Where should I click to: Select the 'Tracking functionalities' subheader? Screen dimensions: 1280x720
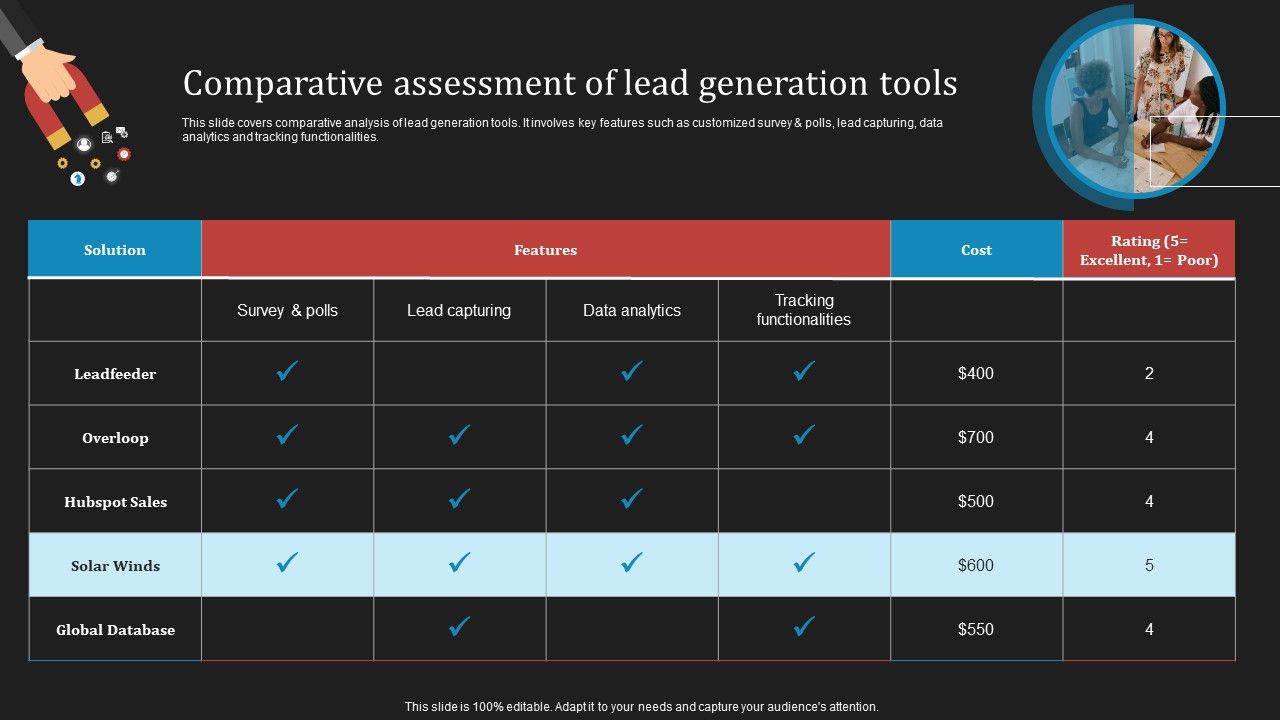click(804, 310)
